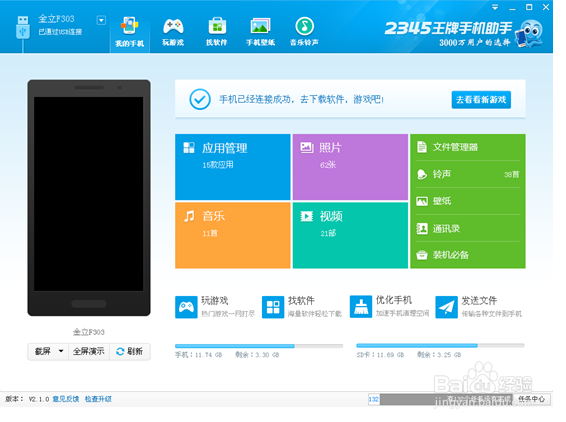Click 去看看新游戏 button
Screen dimensions: 566x422
481,100
